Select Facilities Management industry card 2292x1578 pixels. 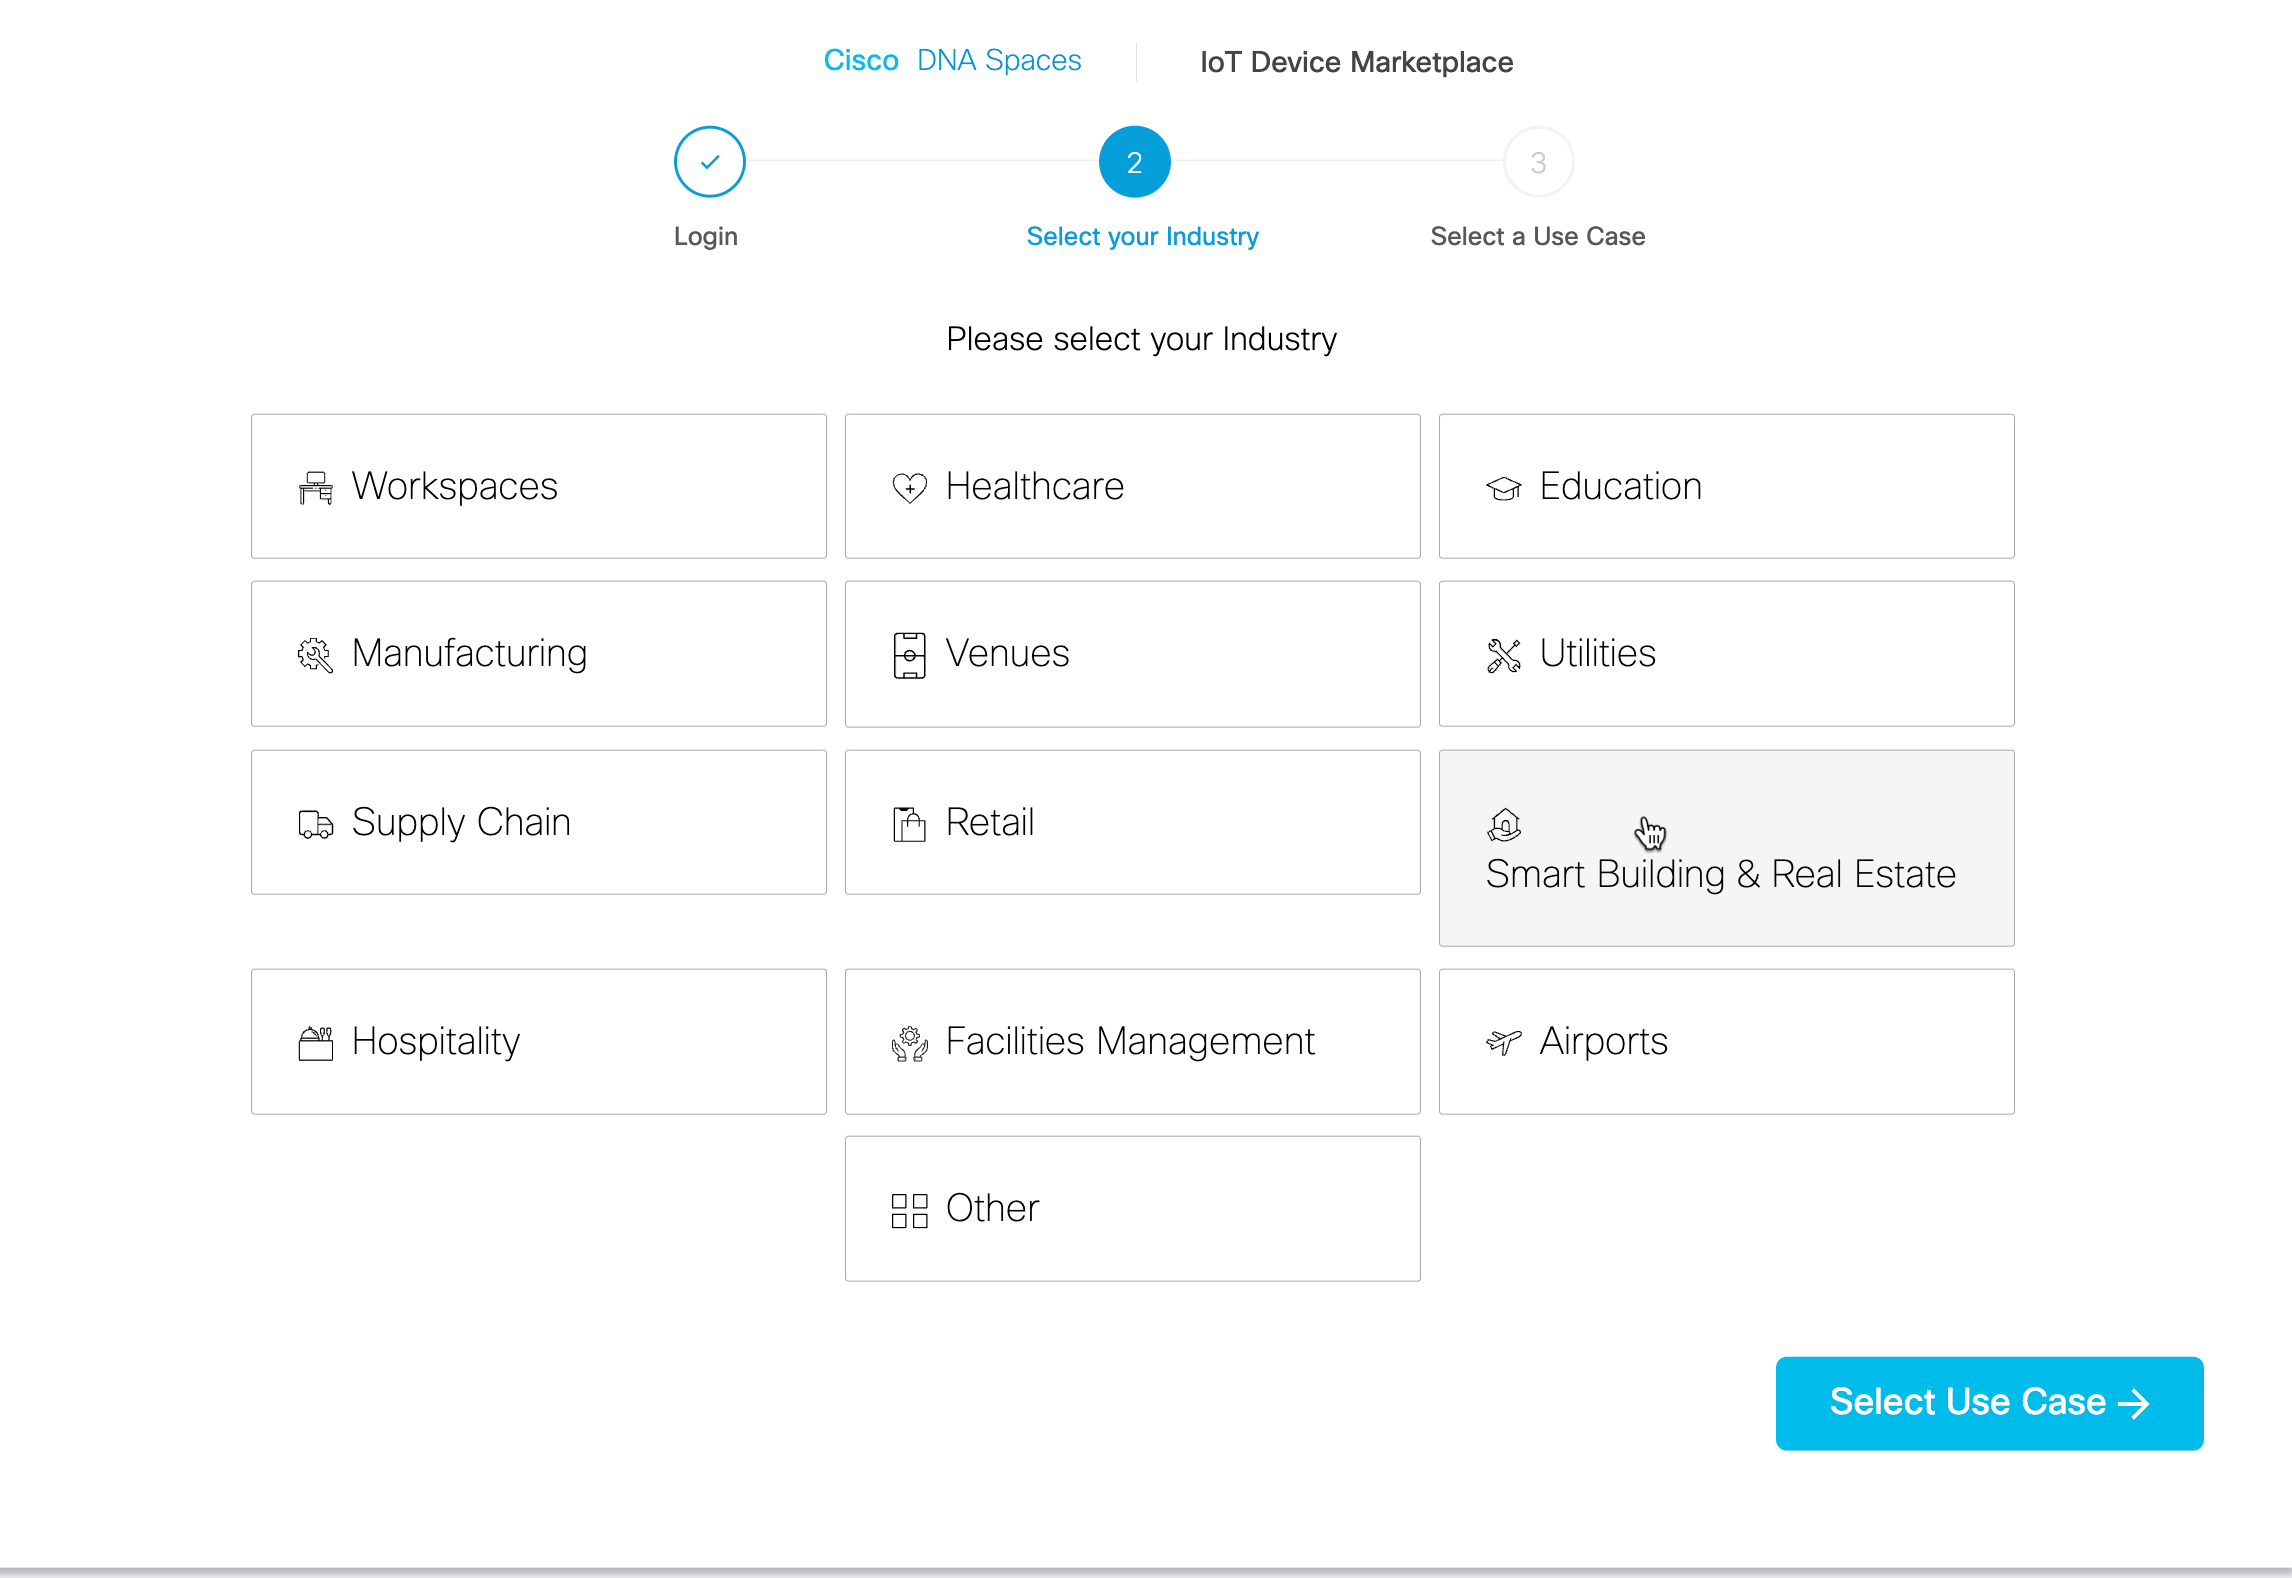coord(1132,1041)
